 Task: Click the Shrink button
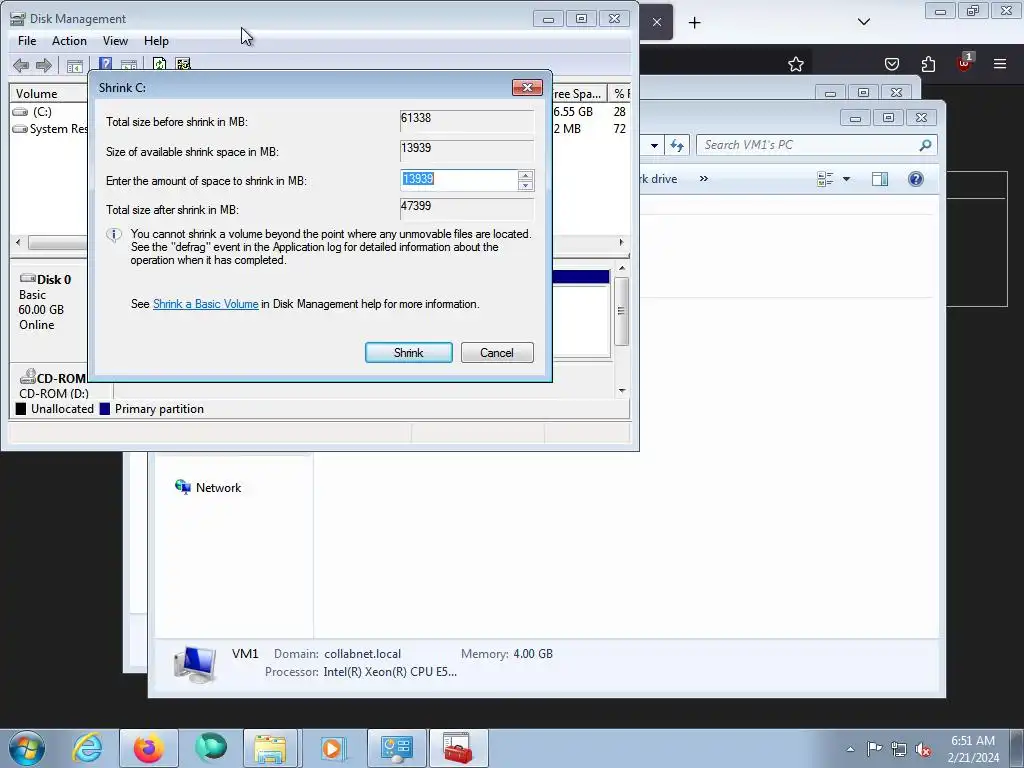coord(409,353)
